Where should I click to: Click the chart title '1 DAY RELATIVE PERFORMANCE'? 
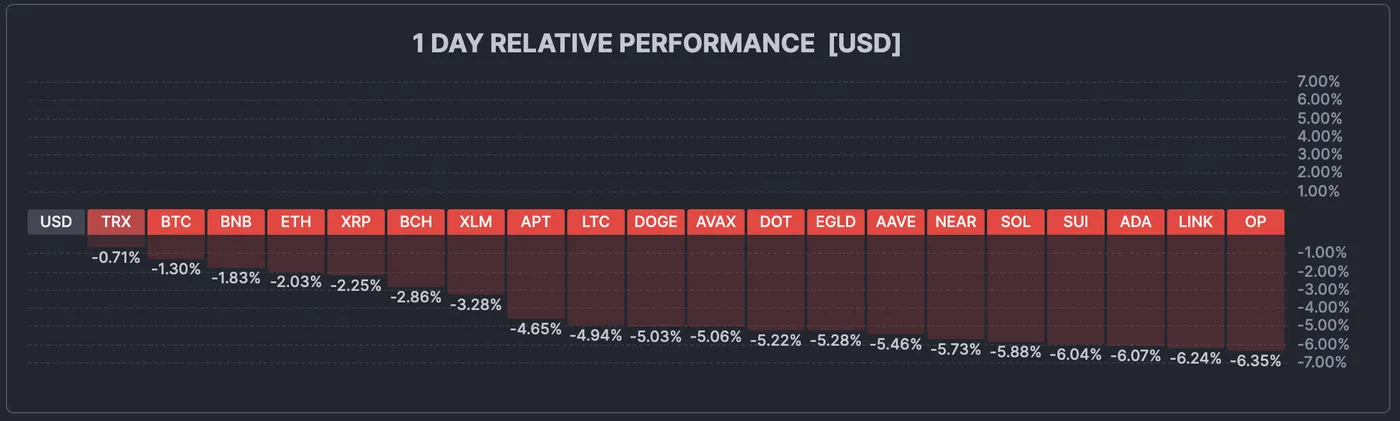click(x=614, y=44)
